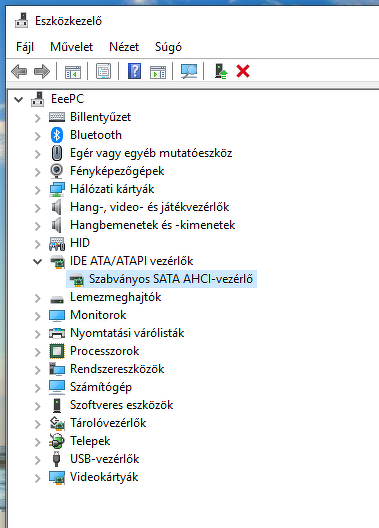Expand the USB-vezérlők category
379x528 pixels.
point(37,460)
